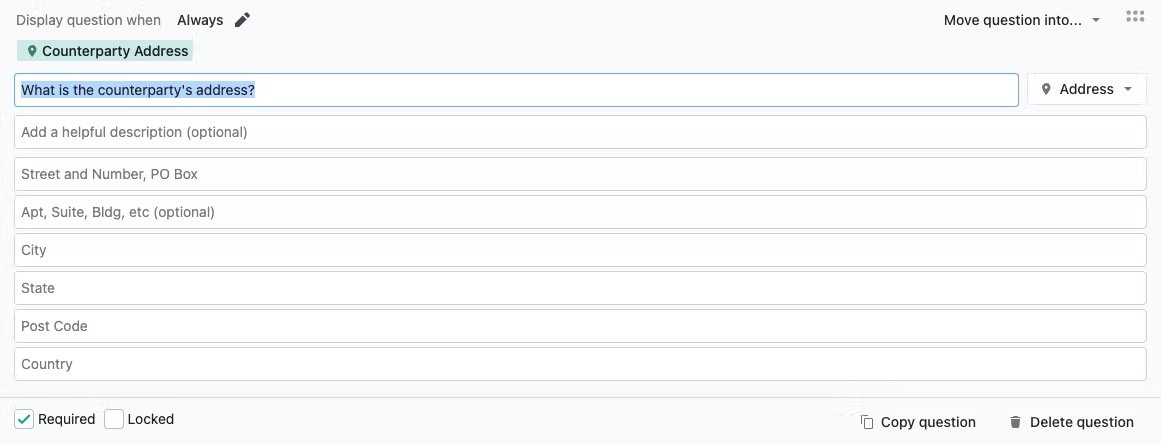Click the pencil edit icon next to Always

pyautogui.click(x=242, y=20)
